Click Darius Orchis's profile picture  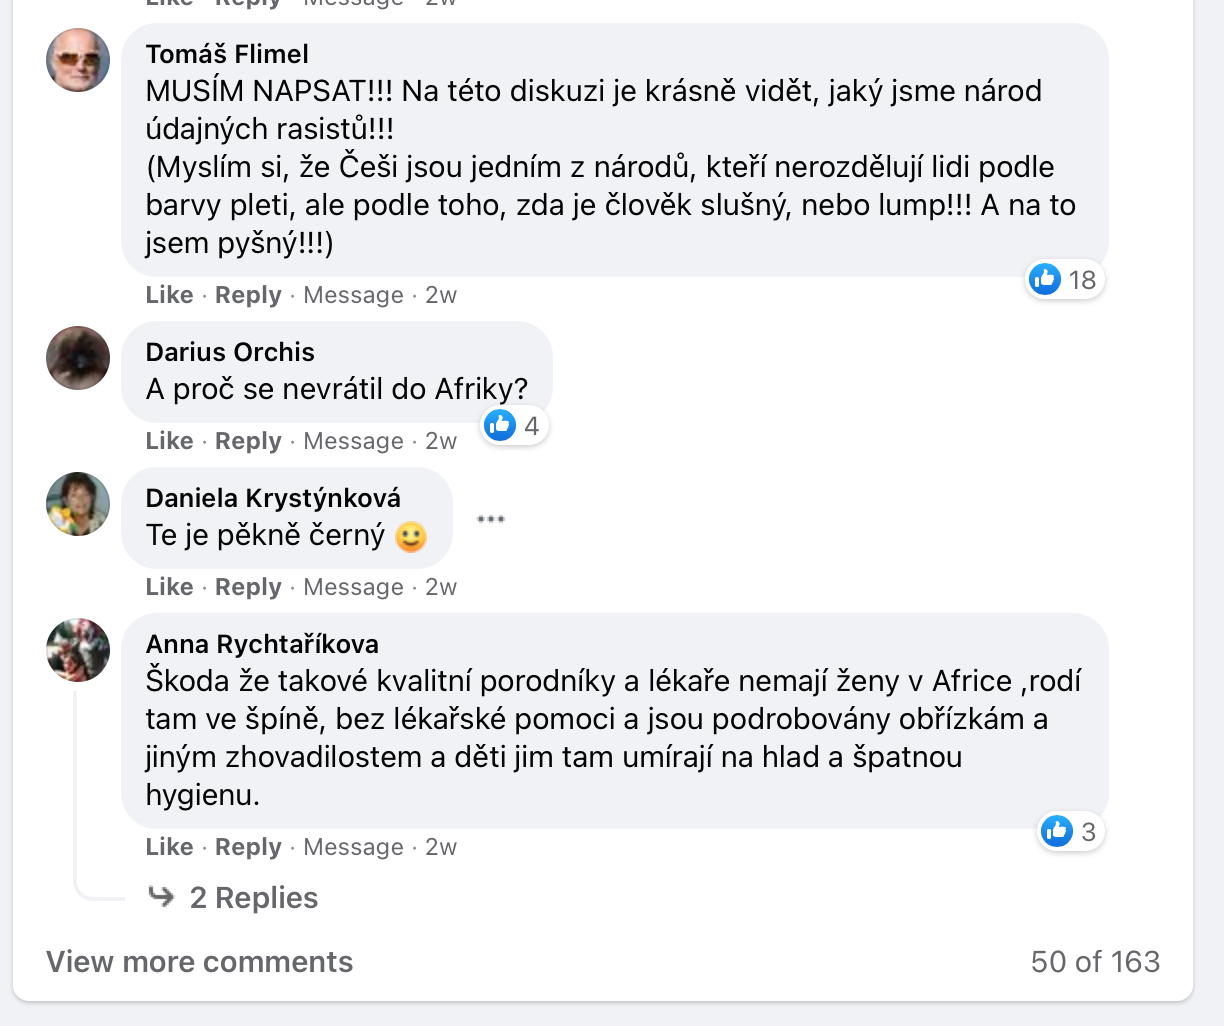[78, 358]
